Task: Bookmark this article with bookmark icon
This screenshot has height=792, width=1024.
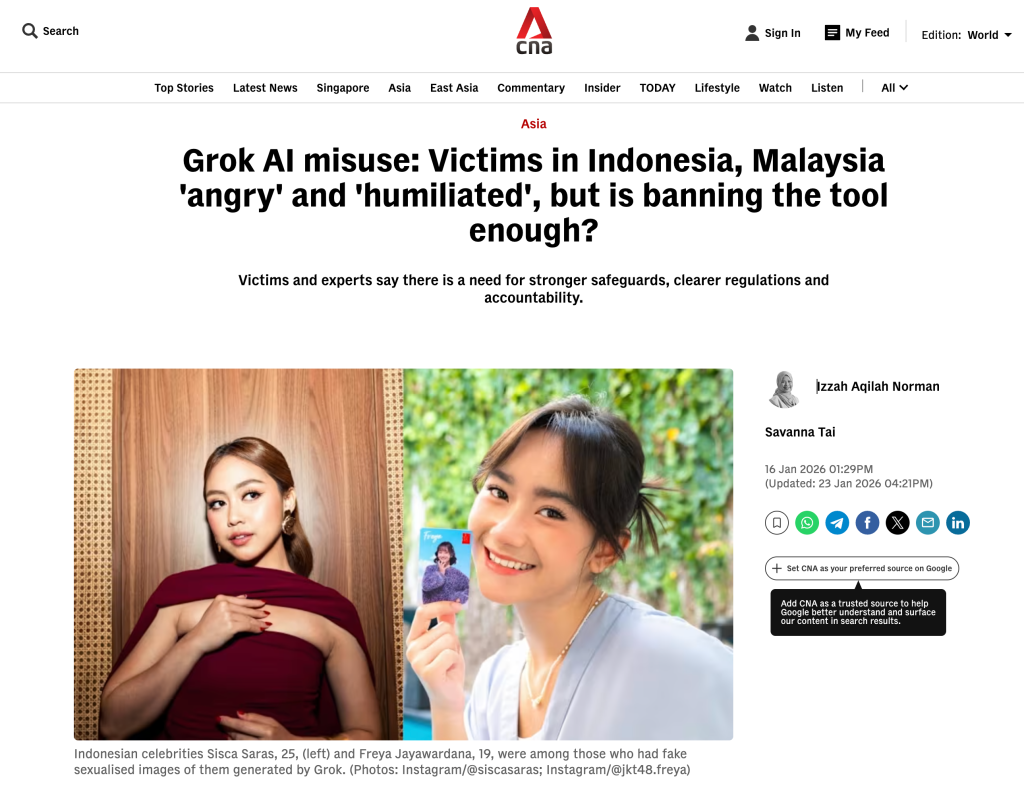Action: tap(776, 522)
